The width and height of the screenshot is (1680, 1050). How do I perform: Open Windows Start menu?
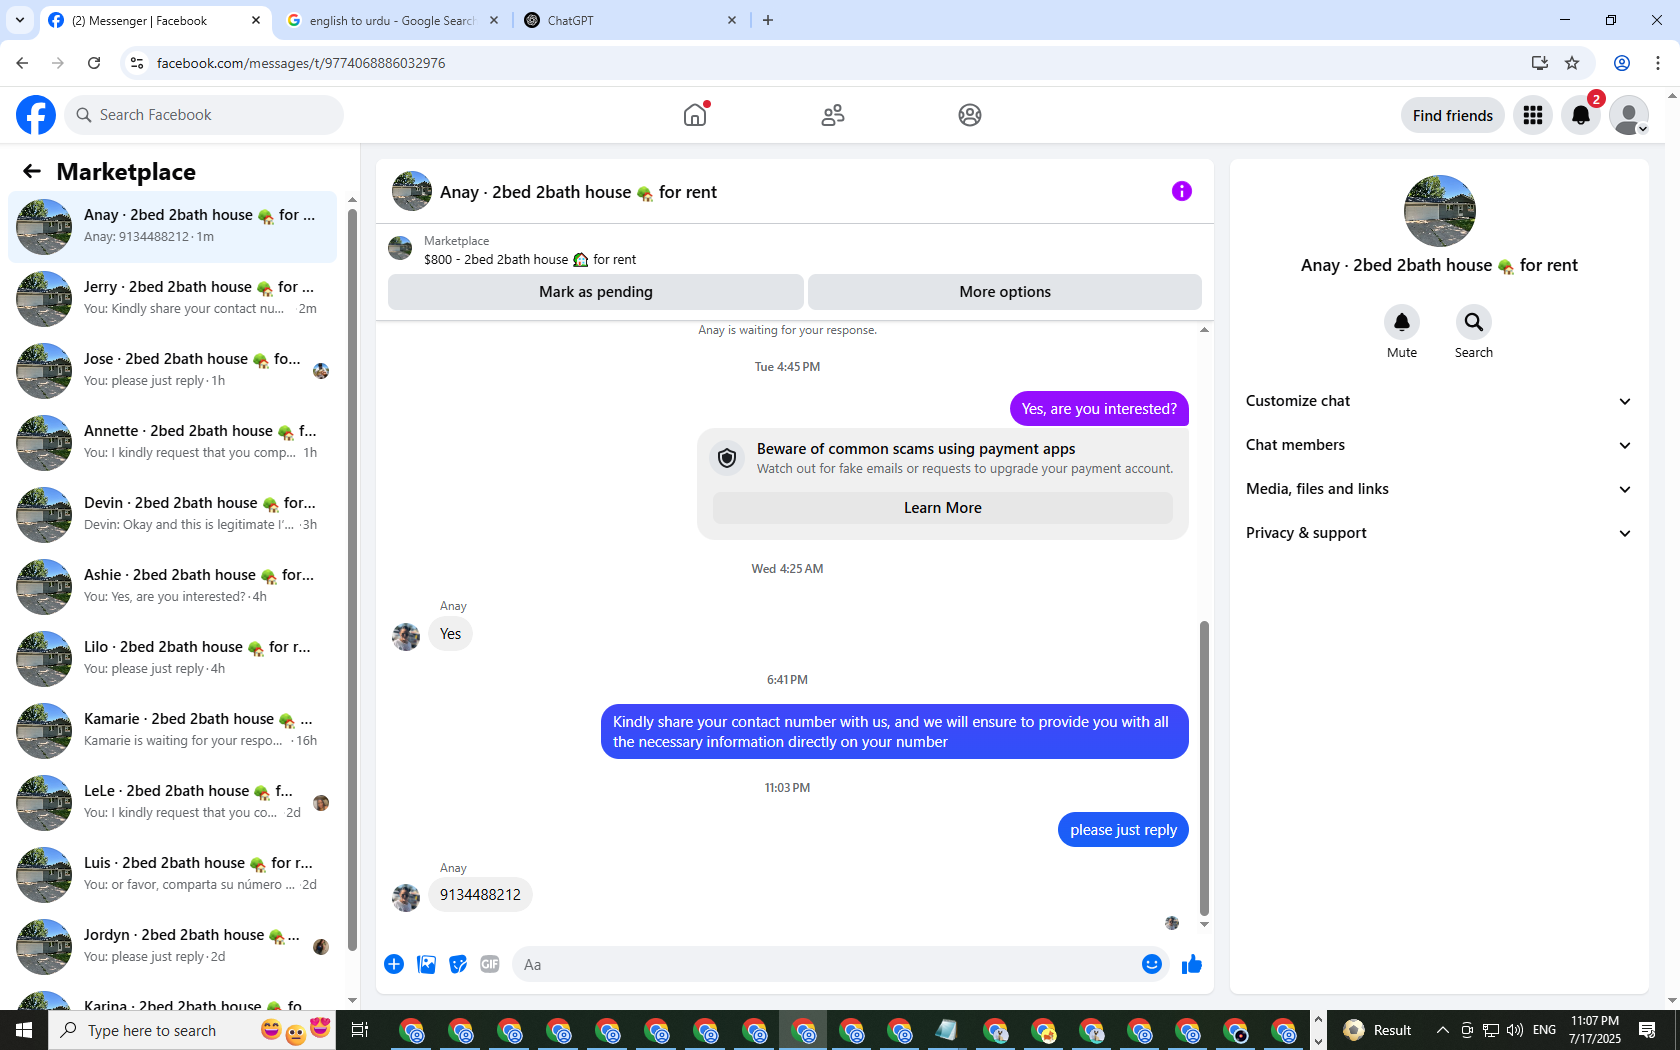[24, 1030]
